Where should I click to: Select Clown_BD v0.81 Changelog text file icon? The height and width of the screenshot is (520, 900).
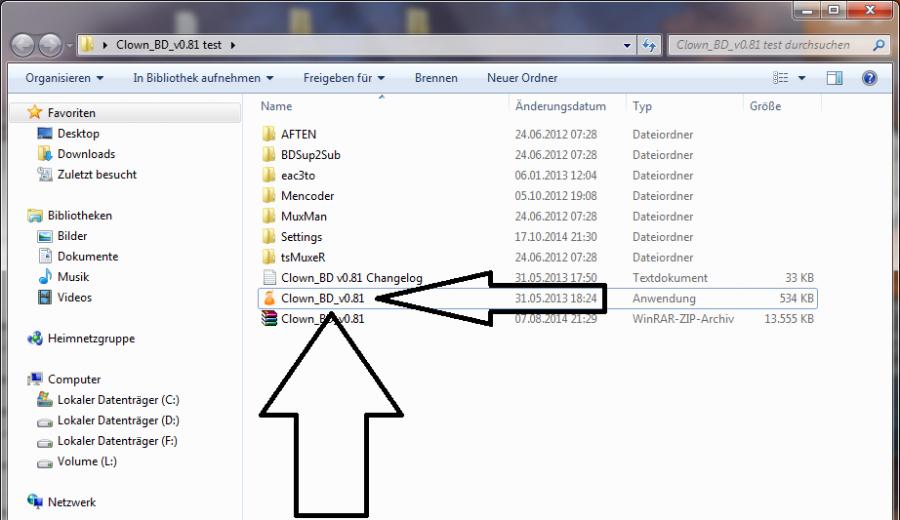point(269,278)
